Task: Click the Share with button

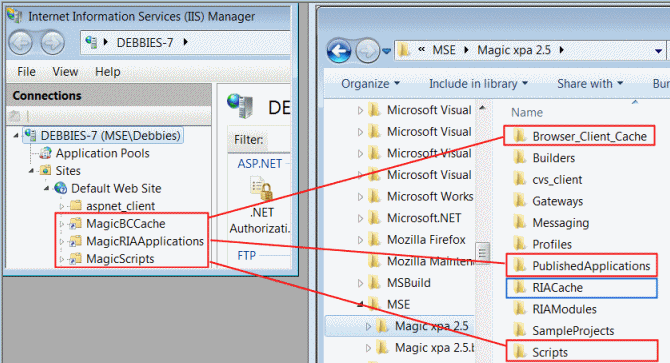Action: tap(590, 84)
